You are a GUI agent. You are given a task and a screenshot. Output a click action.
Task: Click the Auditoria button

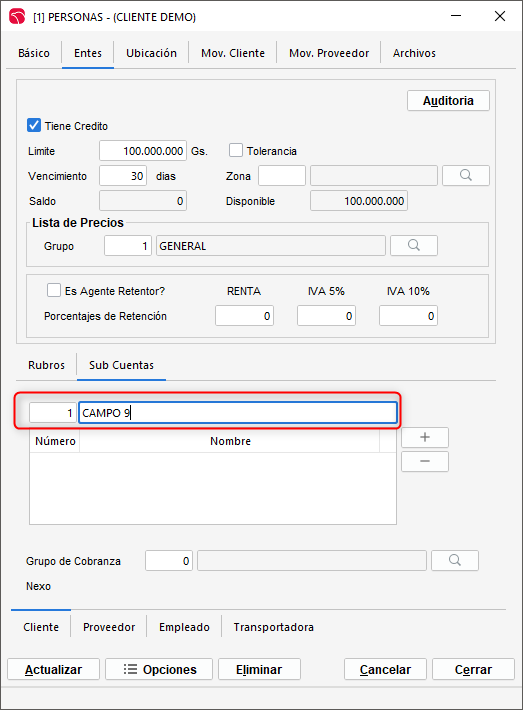(448, 101)
